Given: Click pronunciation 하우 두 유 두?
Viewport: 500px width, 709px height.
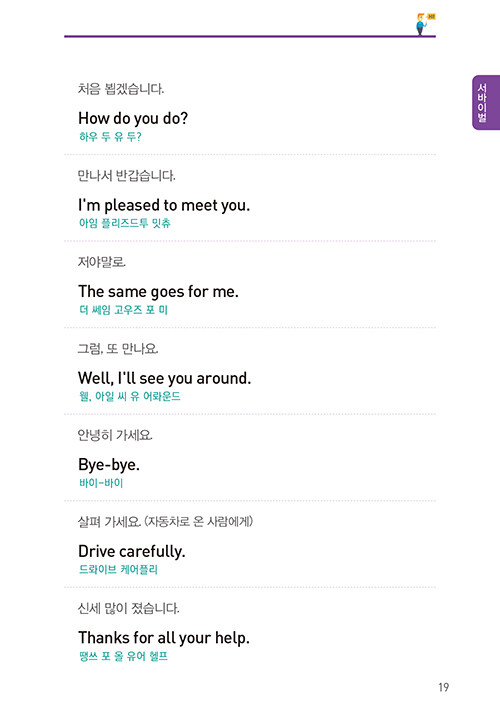Looking at the screenshot, I should 110,137.
